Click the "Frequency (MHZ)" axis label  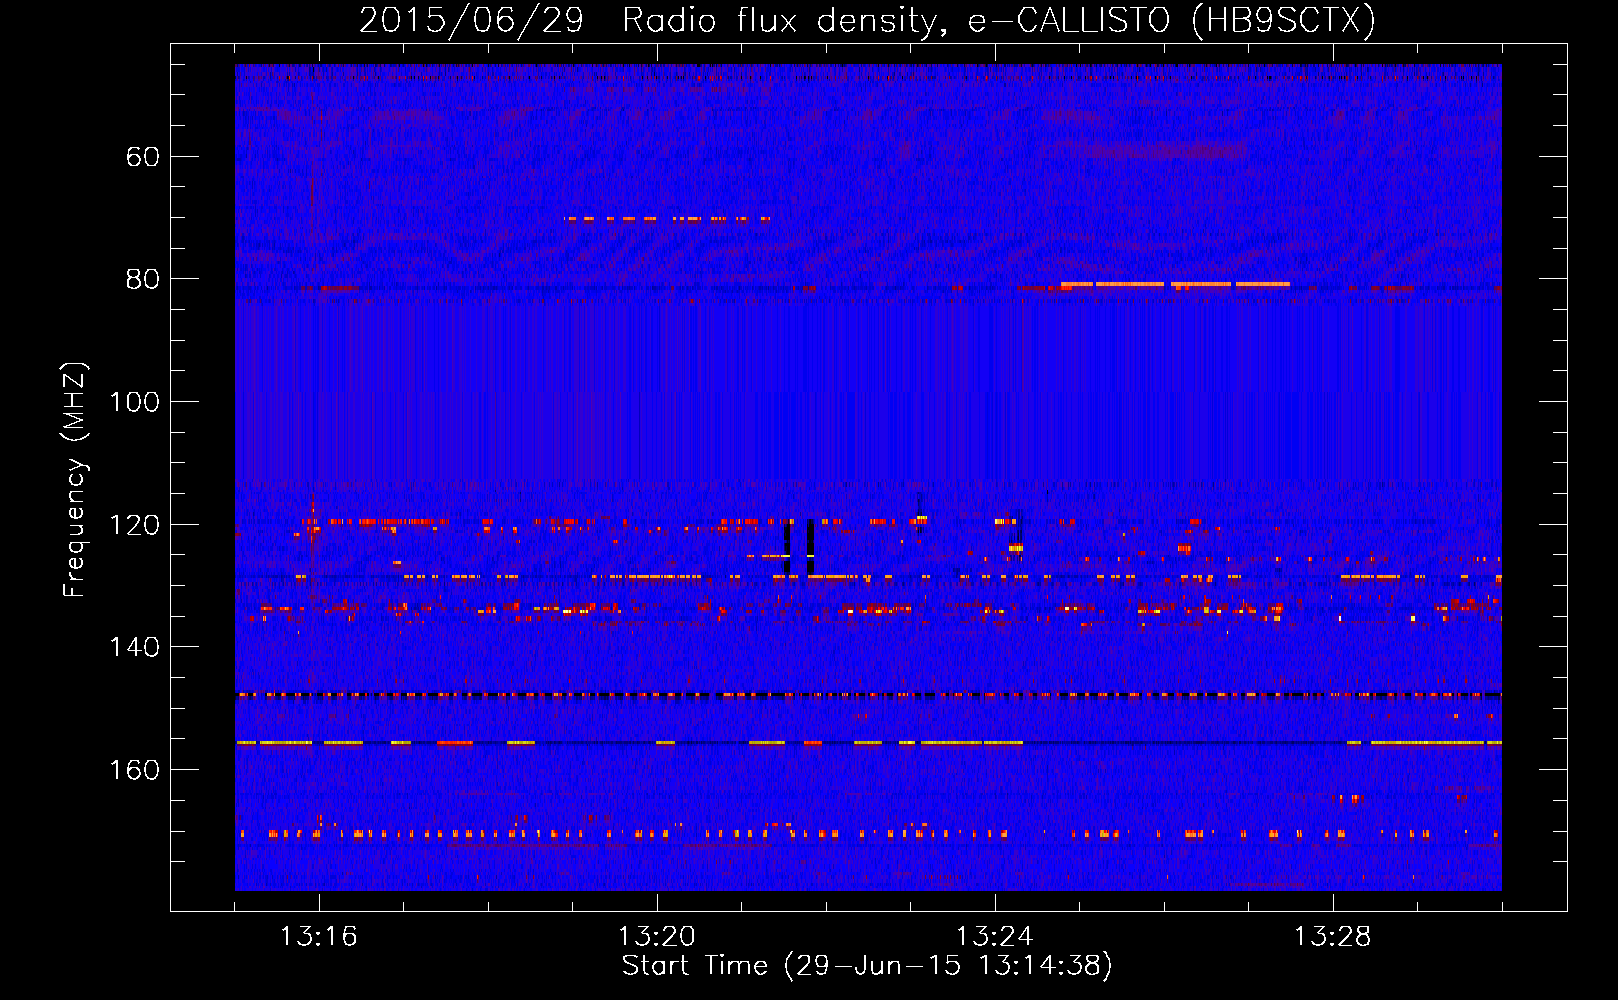pos(75,480)
